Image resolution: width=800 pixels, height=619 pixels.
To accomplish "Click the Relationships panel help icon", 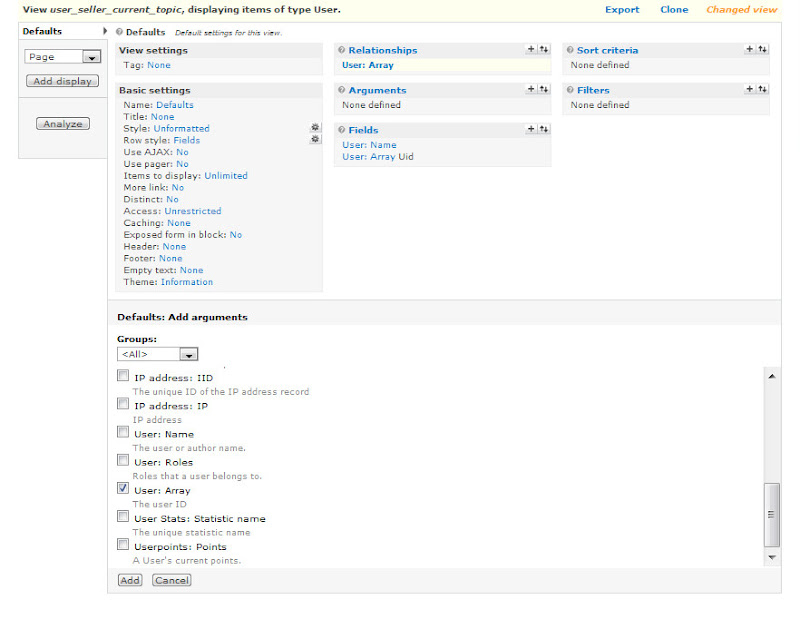I will [343, 49].
